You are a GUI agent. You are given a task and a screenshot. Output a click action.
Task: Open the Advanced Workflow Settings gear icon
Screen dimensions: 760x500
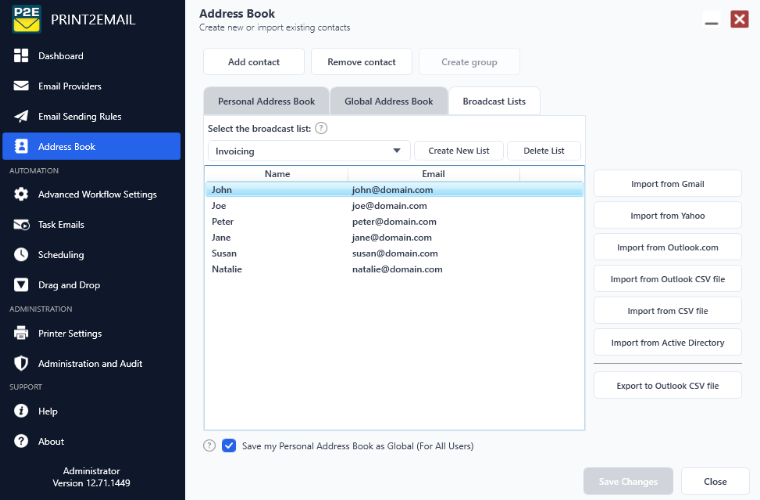click(x=21, y=194)
